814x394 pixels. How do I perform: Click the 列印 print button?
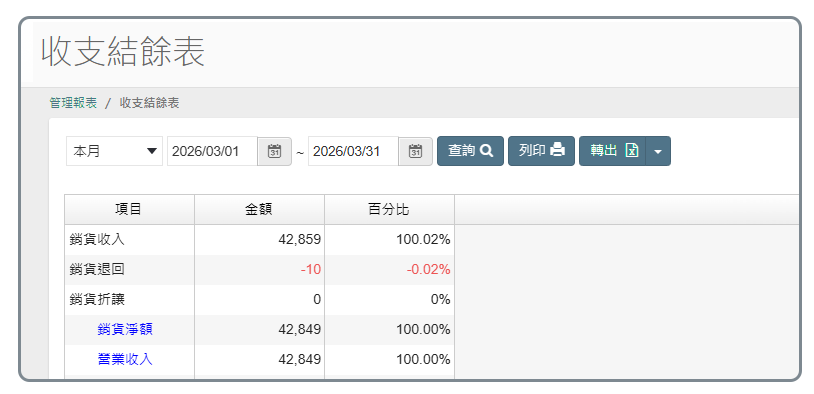tap(541, 151)
